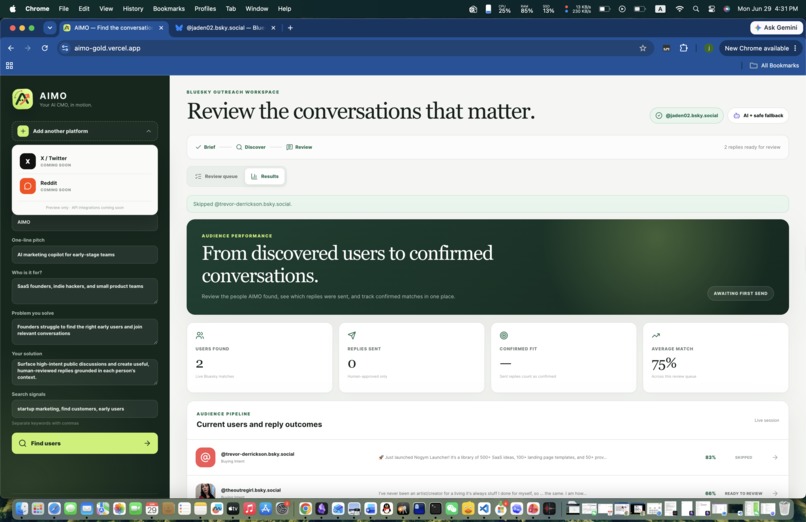Open the tab search dropdown arrow

click(49, 28)
